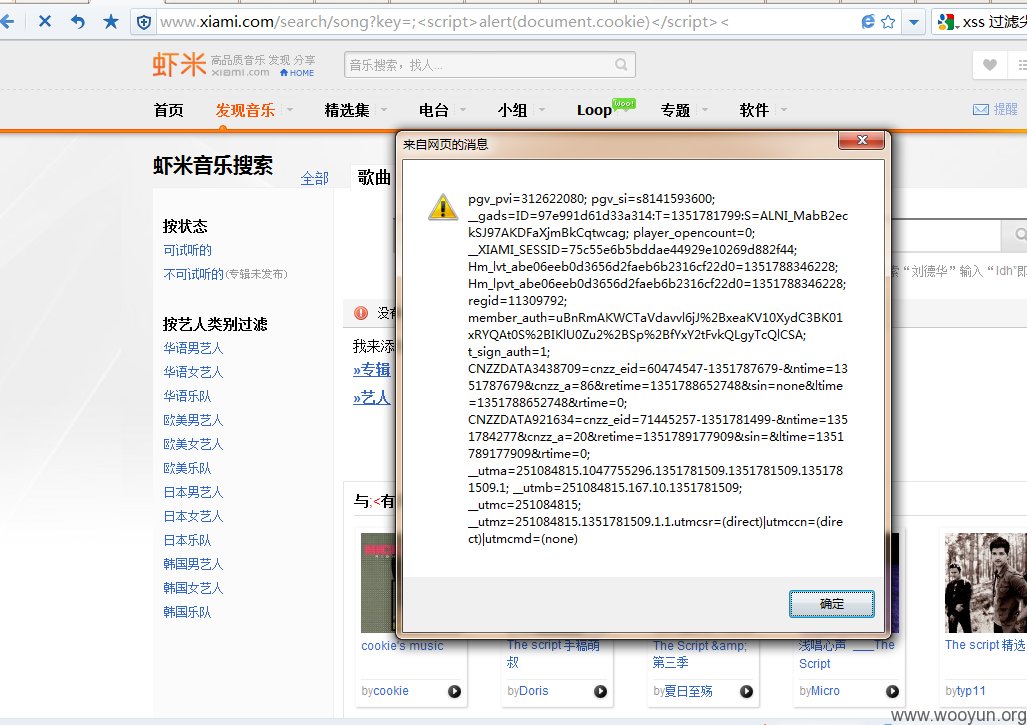Screen dimensions: 1027x725
Task: Filter by 不可试听的 status
Action: click(x=193, y=274)
